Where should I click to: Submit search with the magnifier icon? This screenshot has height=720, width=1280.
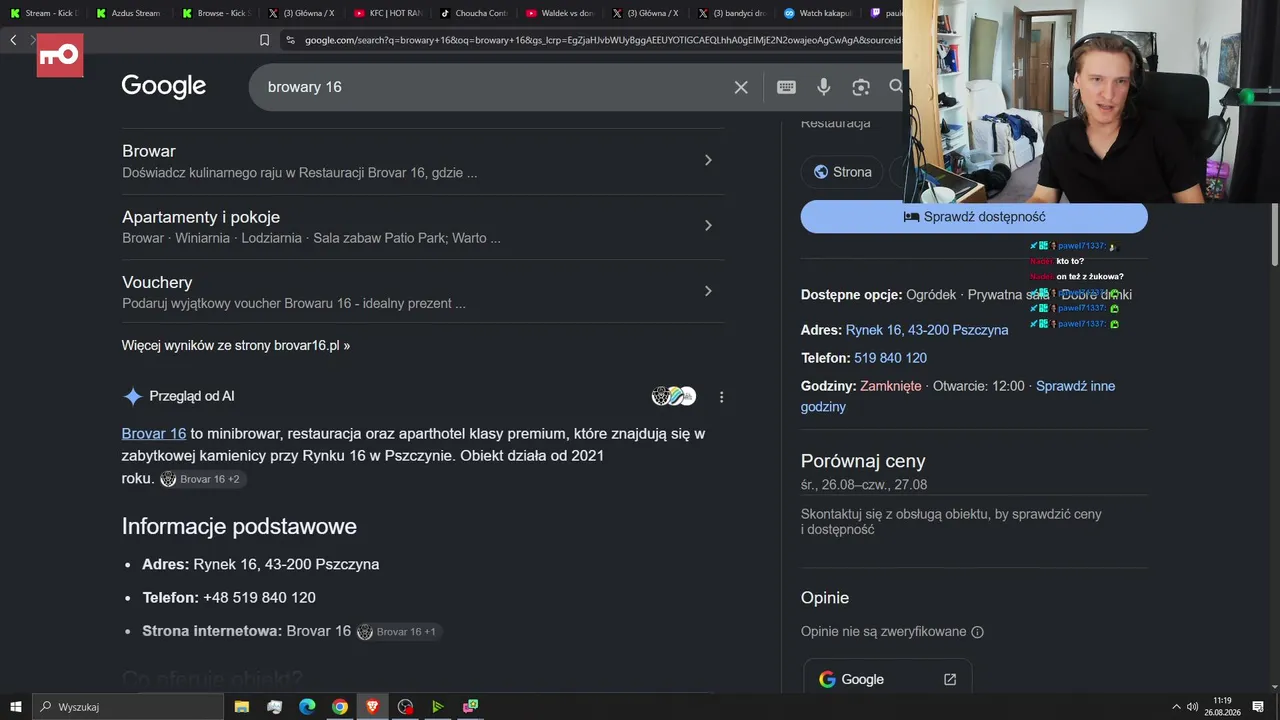click(x=896, y=87)
